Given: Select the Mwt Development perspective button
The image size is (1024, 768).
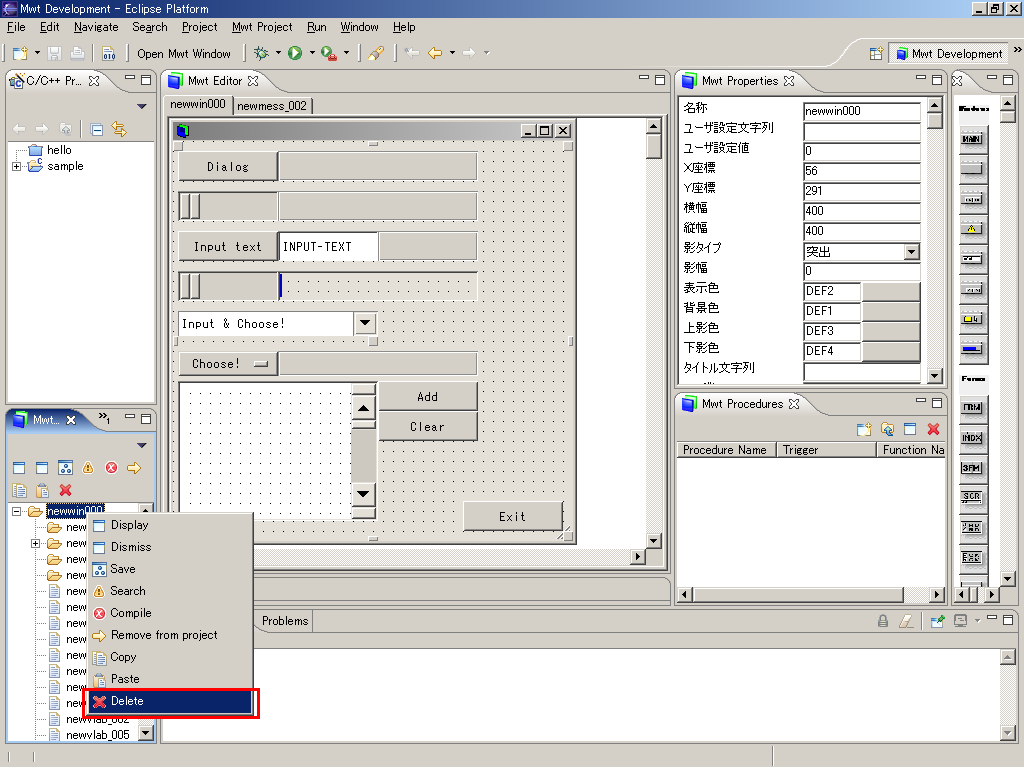Looking at the screenshot, I should click(949, 54).
